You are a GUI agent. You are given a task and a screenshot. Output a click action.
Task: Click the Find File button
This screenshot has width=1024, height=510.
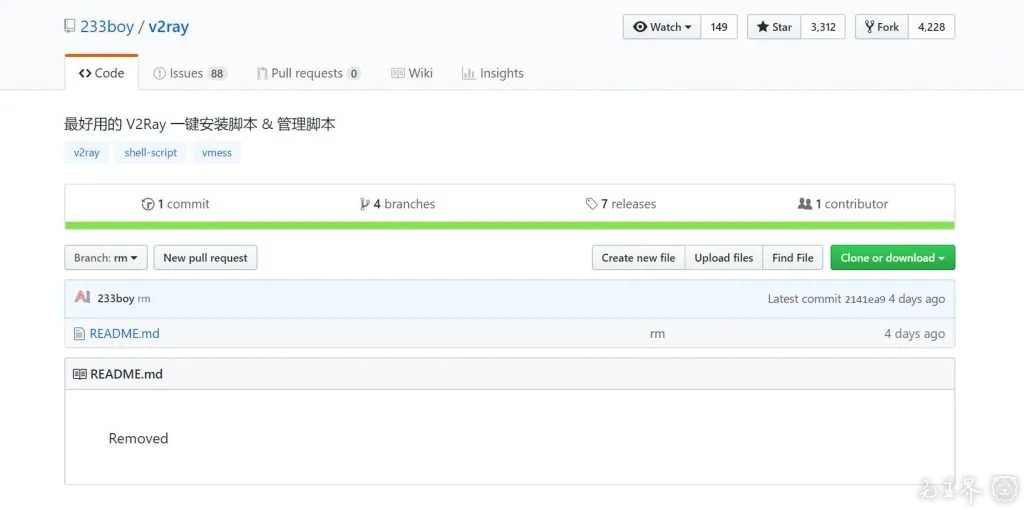(793, 257)
